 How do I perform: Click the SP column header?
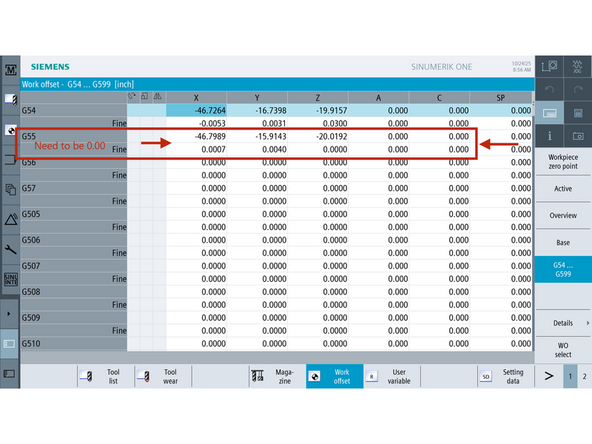[x=501, y=98]
